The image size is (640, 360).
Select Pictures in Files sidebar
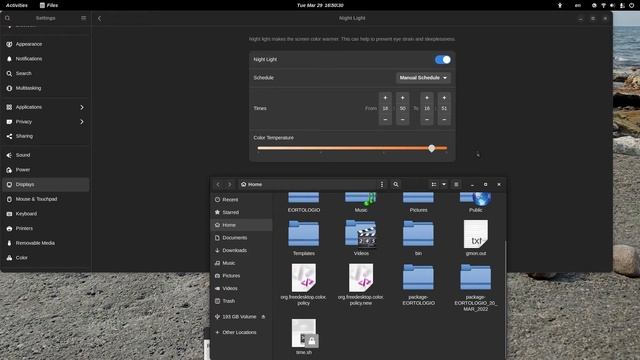click(x=242, y=276)
